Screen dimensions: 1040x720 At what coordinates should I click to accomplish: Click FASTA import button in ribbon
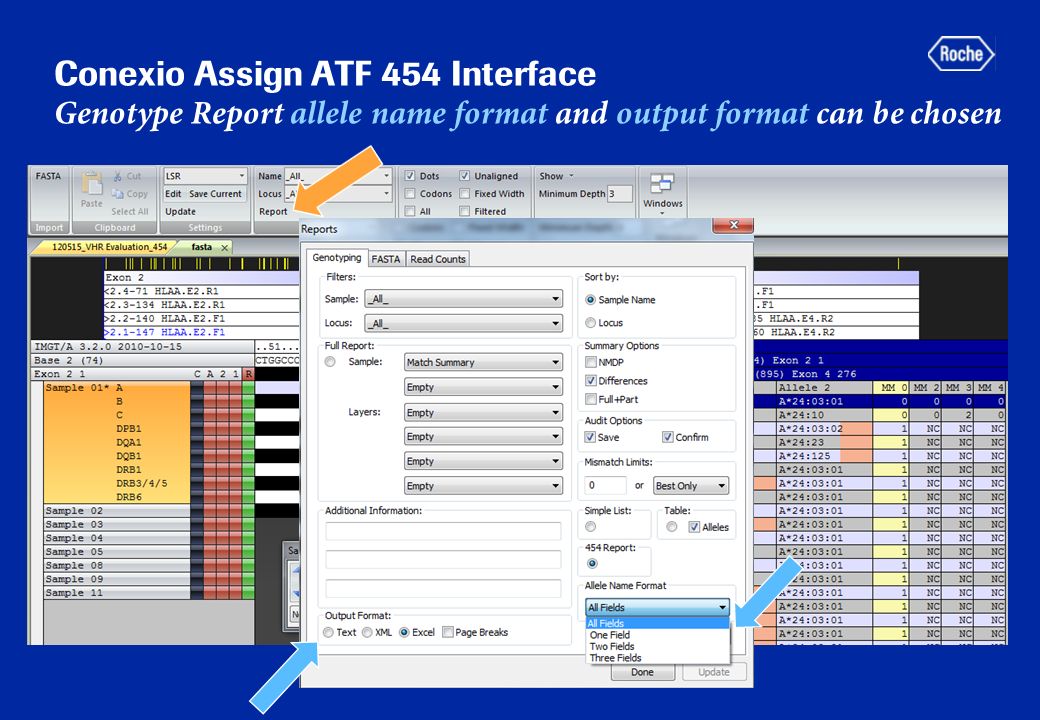48,176
